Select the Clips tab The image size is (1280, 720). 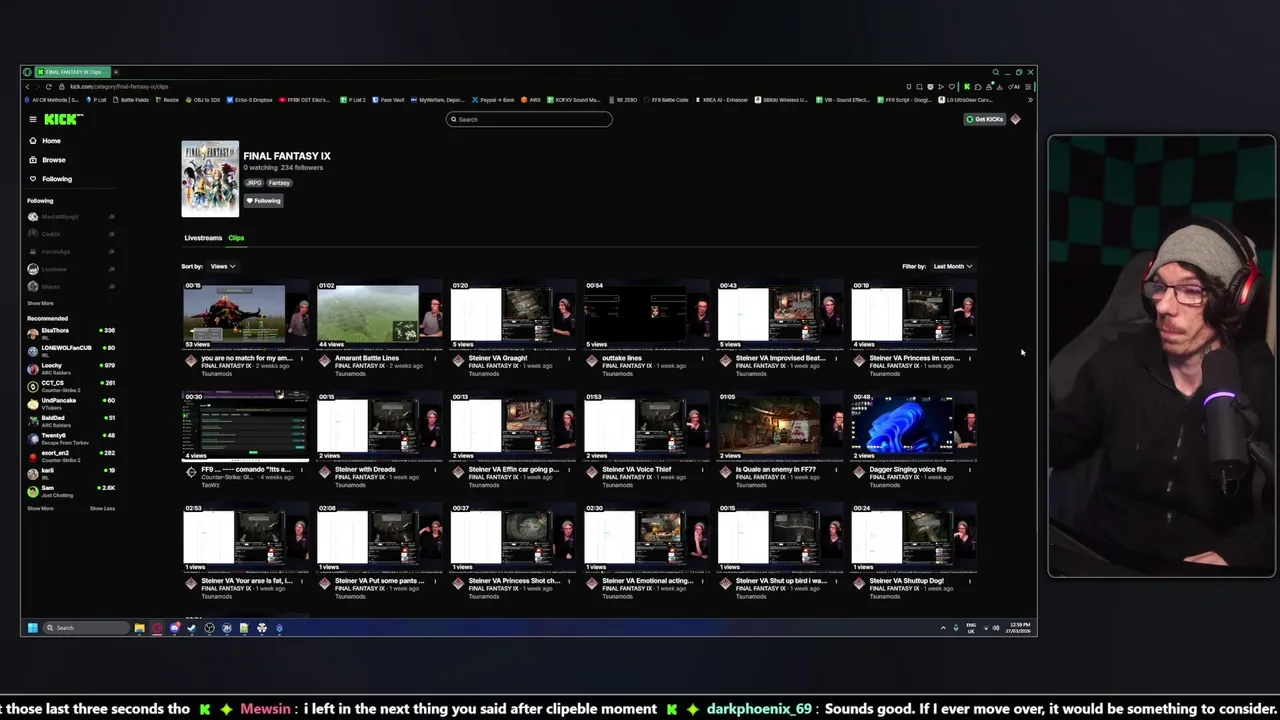tap(236, 238)
